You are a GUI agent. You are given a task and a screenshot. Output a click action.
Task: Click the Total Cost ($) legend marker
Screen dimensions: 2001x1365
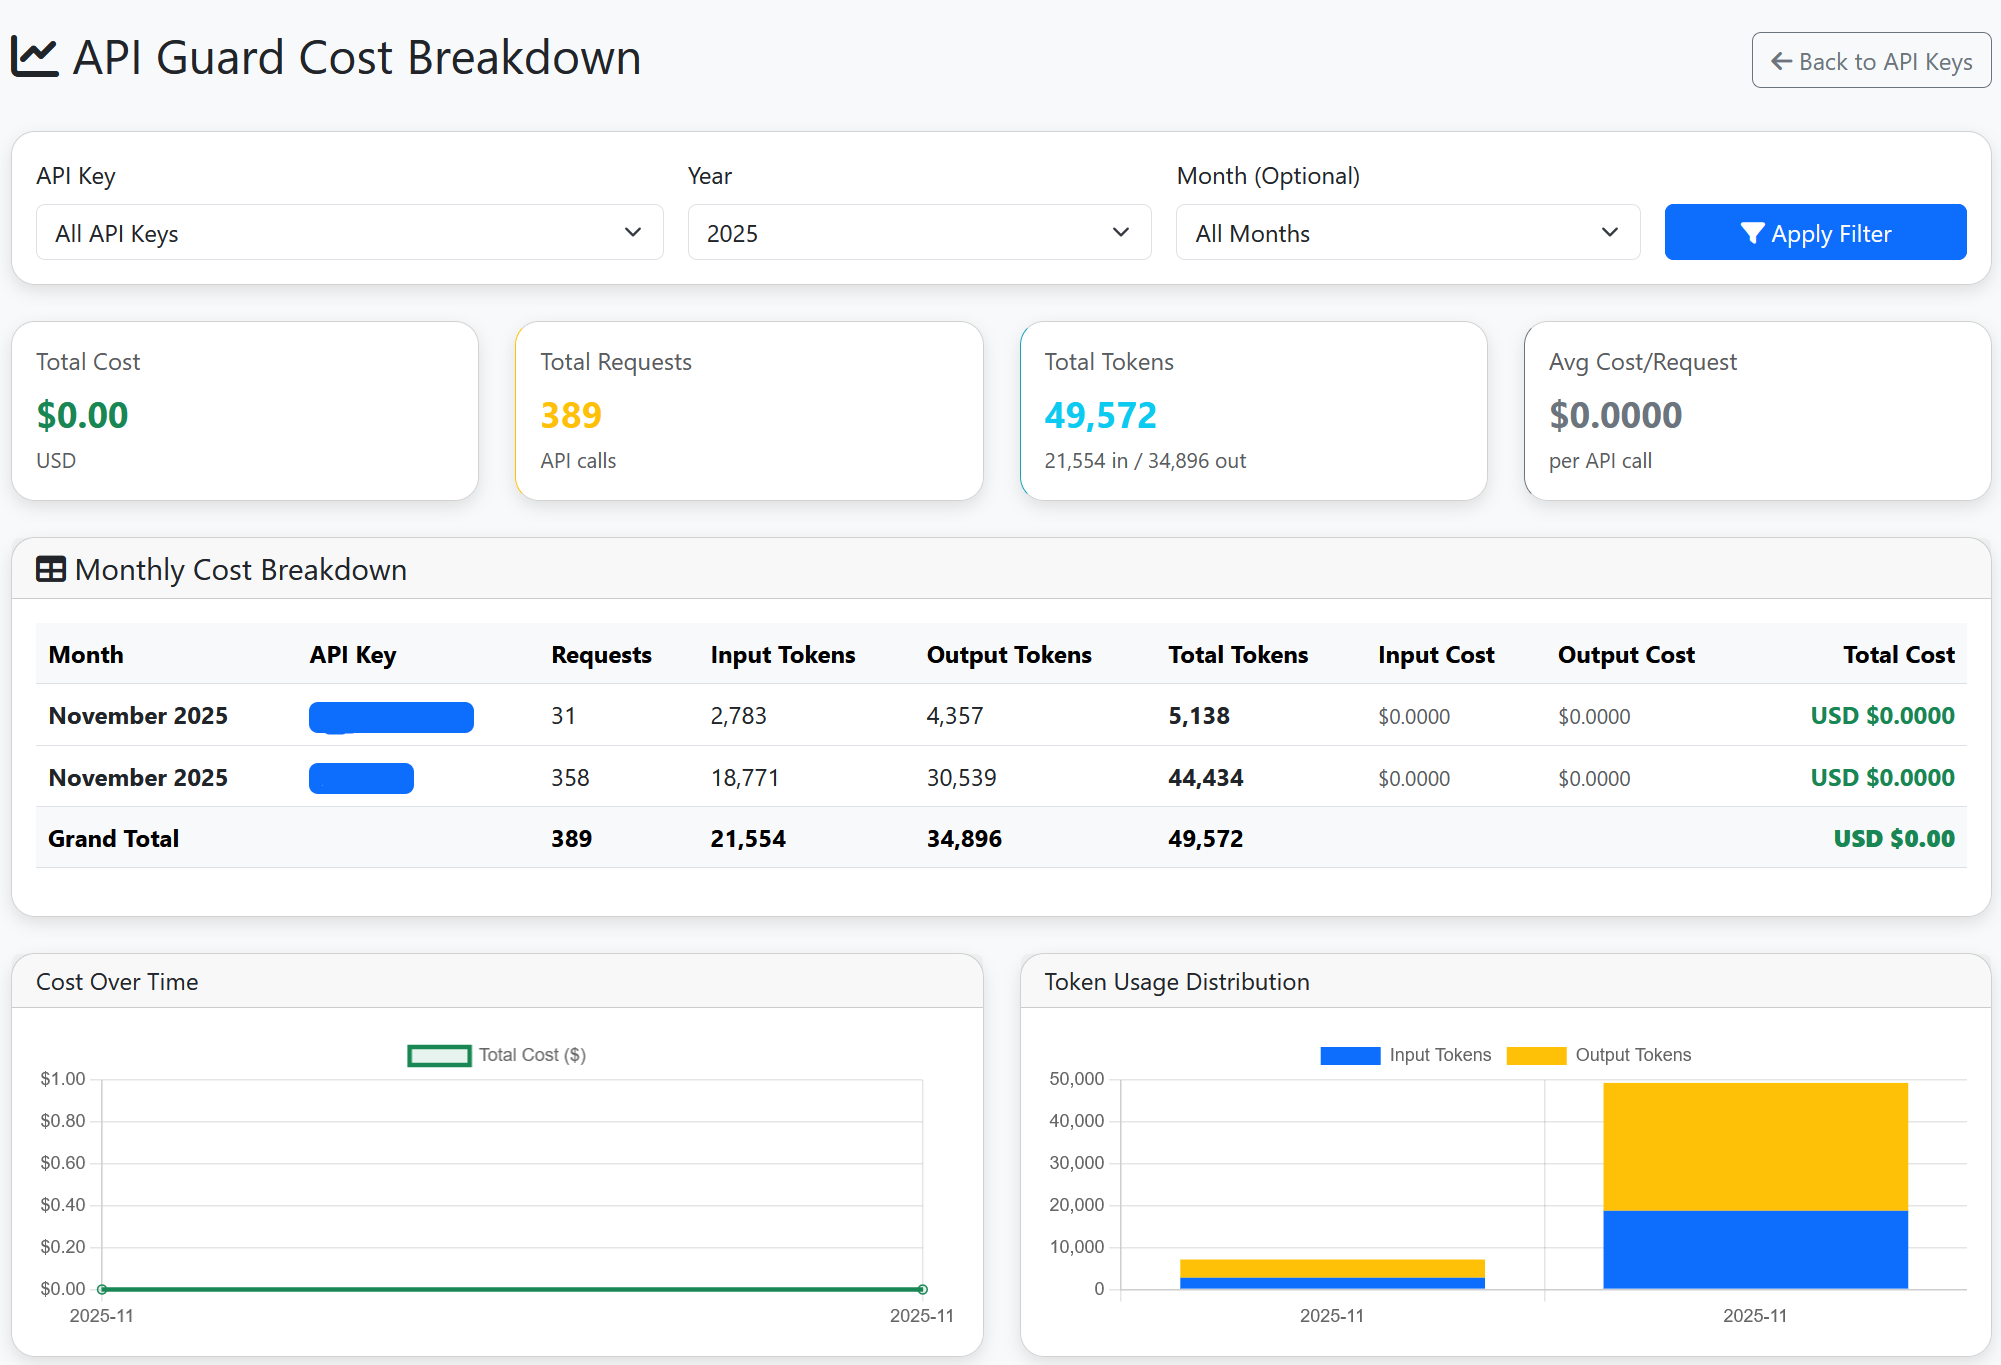(438, 1054)
